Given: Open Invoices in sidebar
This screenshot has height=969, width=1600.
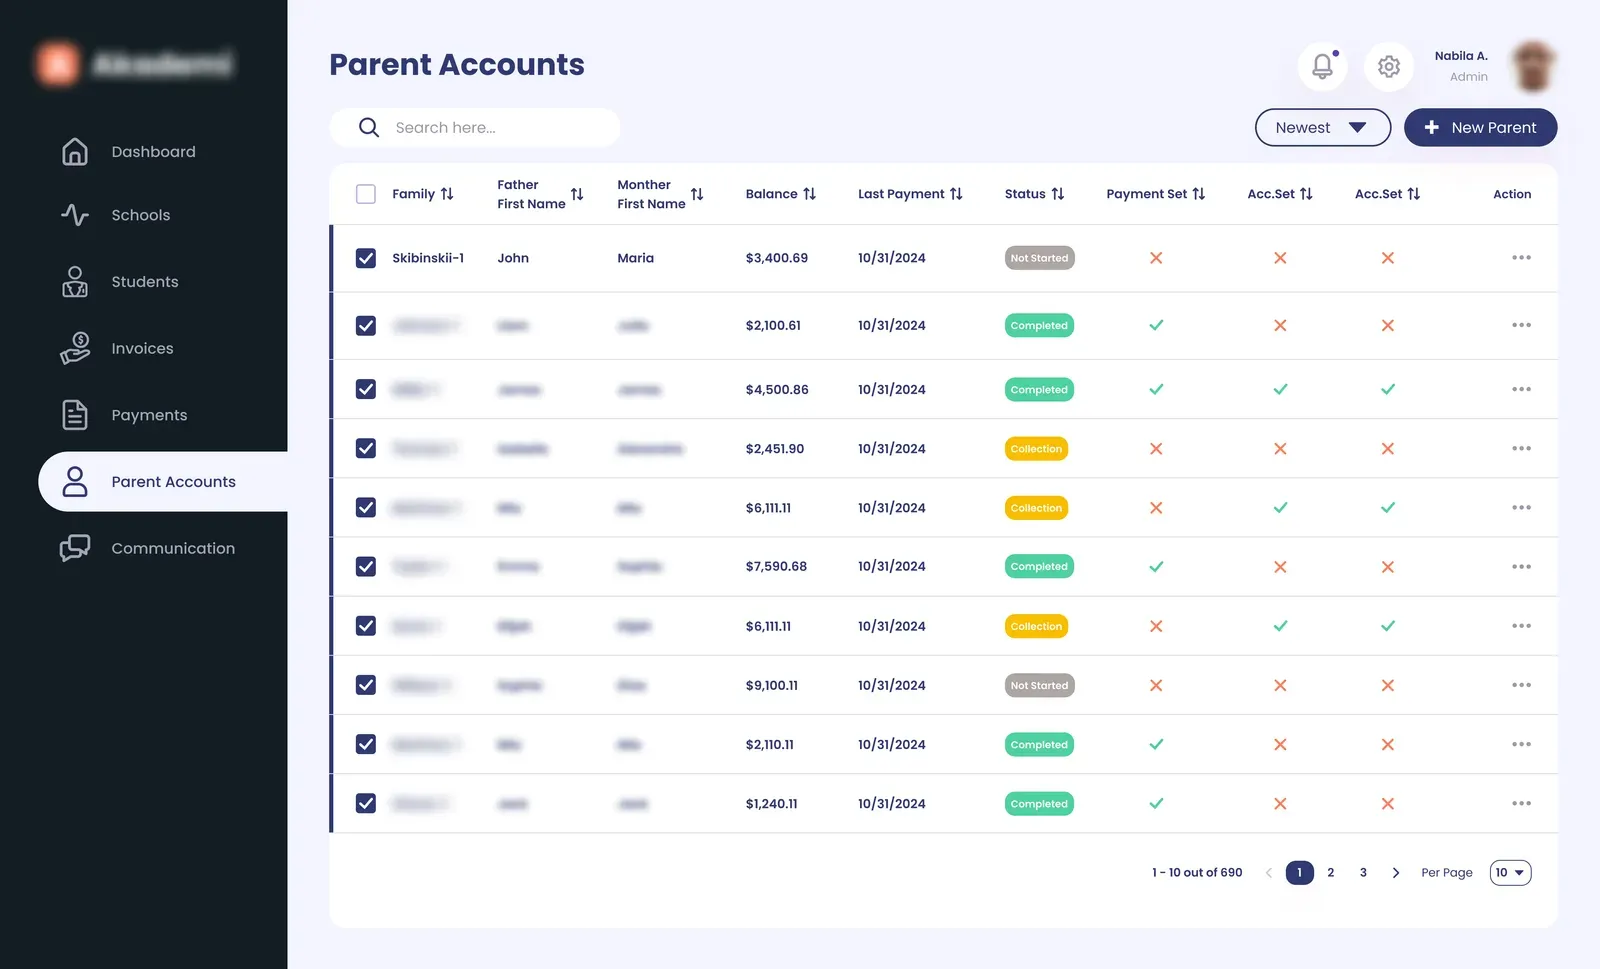Looking at the screenshot, I should coord(142,348).
